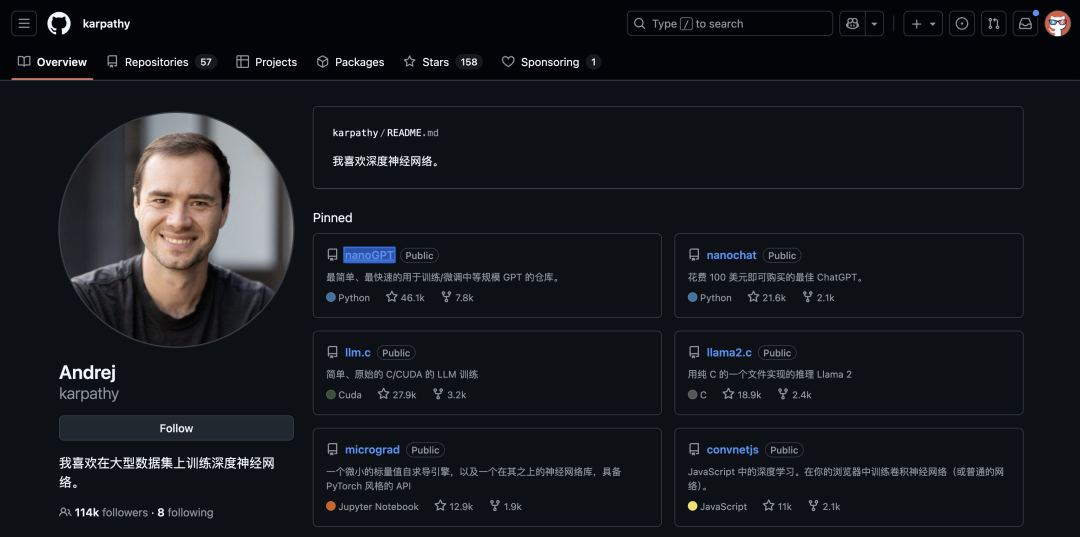Select the Overview tab

(52, 62)
